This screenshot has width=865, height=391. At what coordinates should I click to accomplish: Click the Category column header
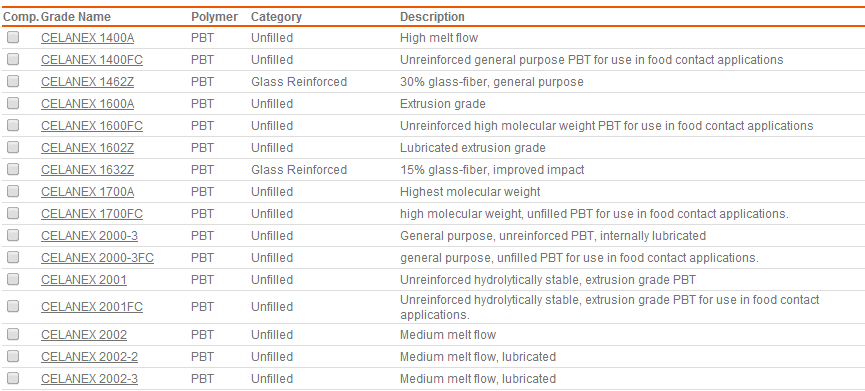(276, 17)
